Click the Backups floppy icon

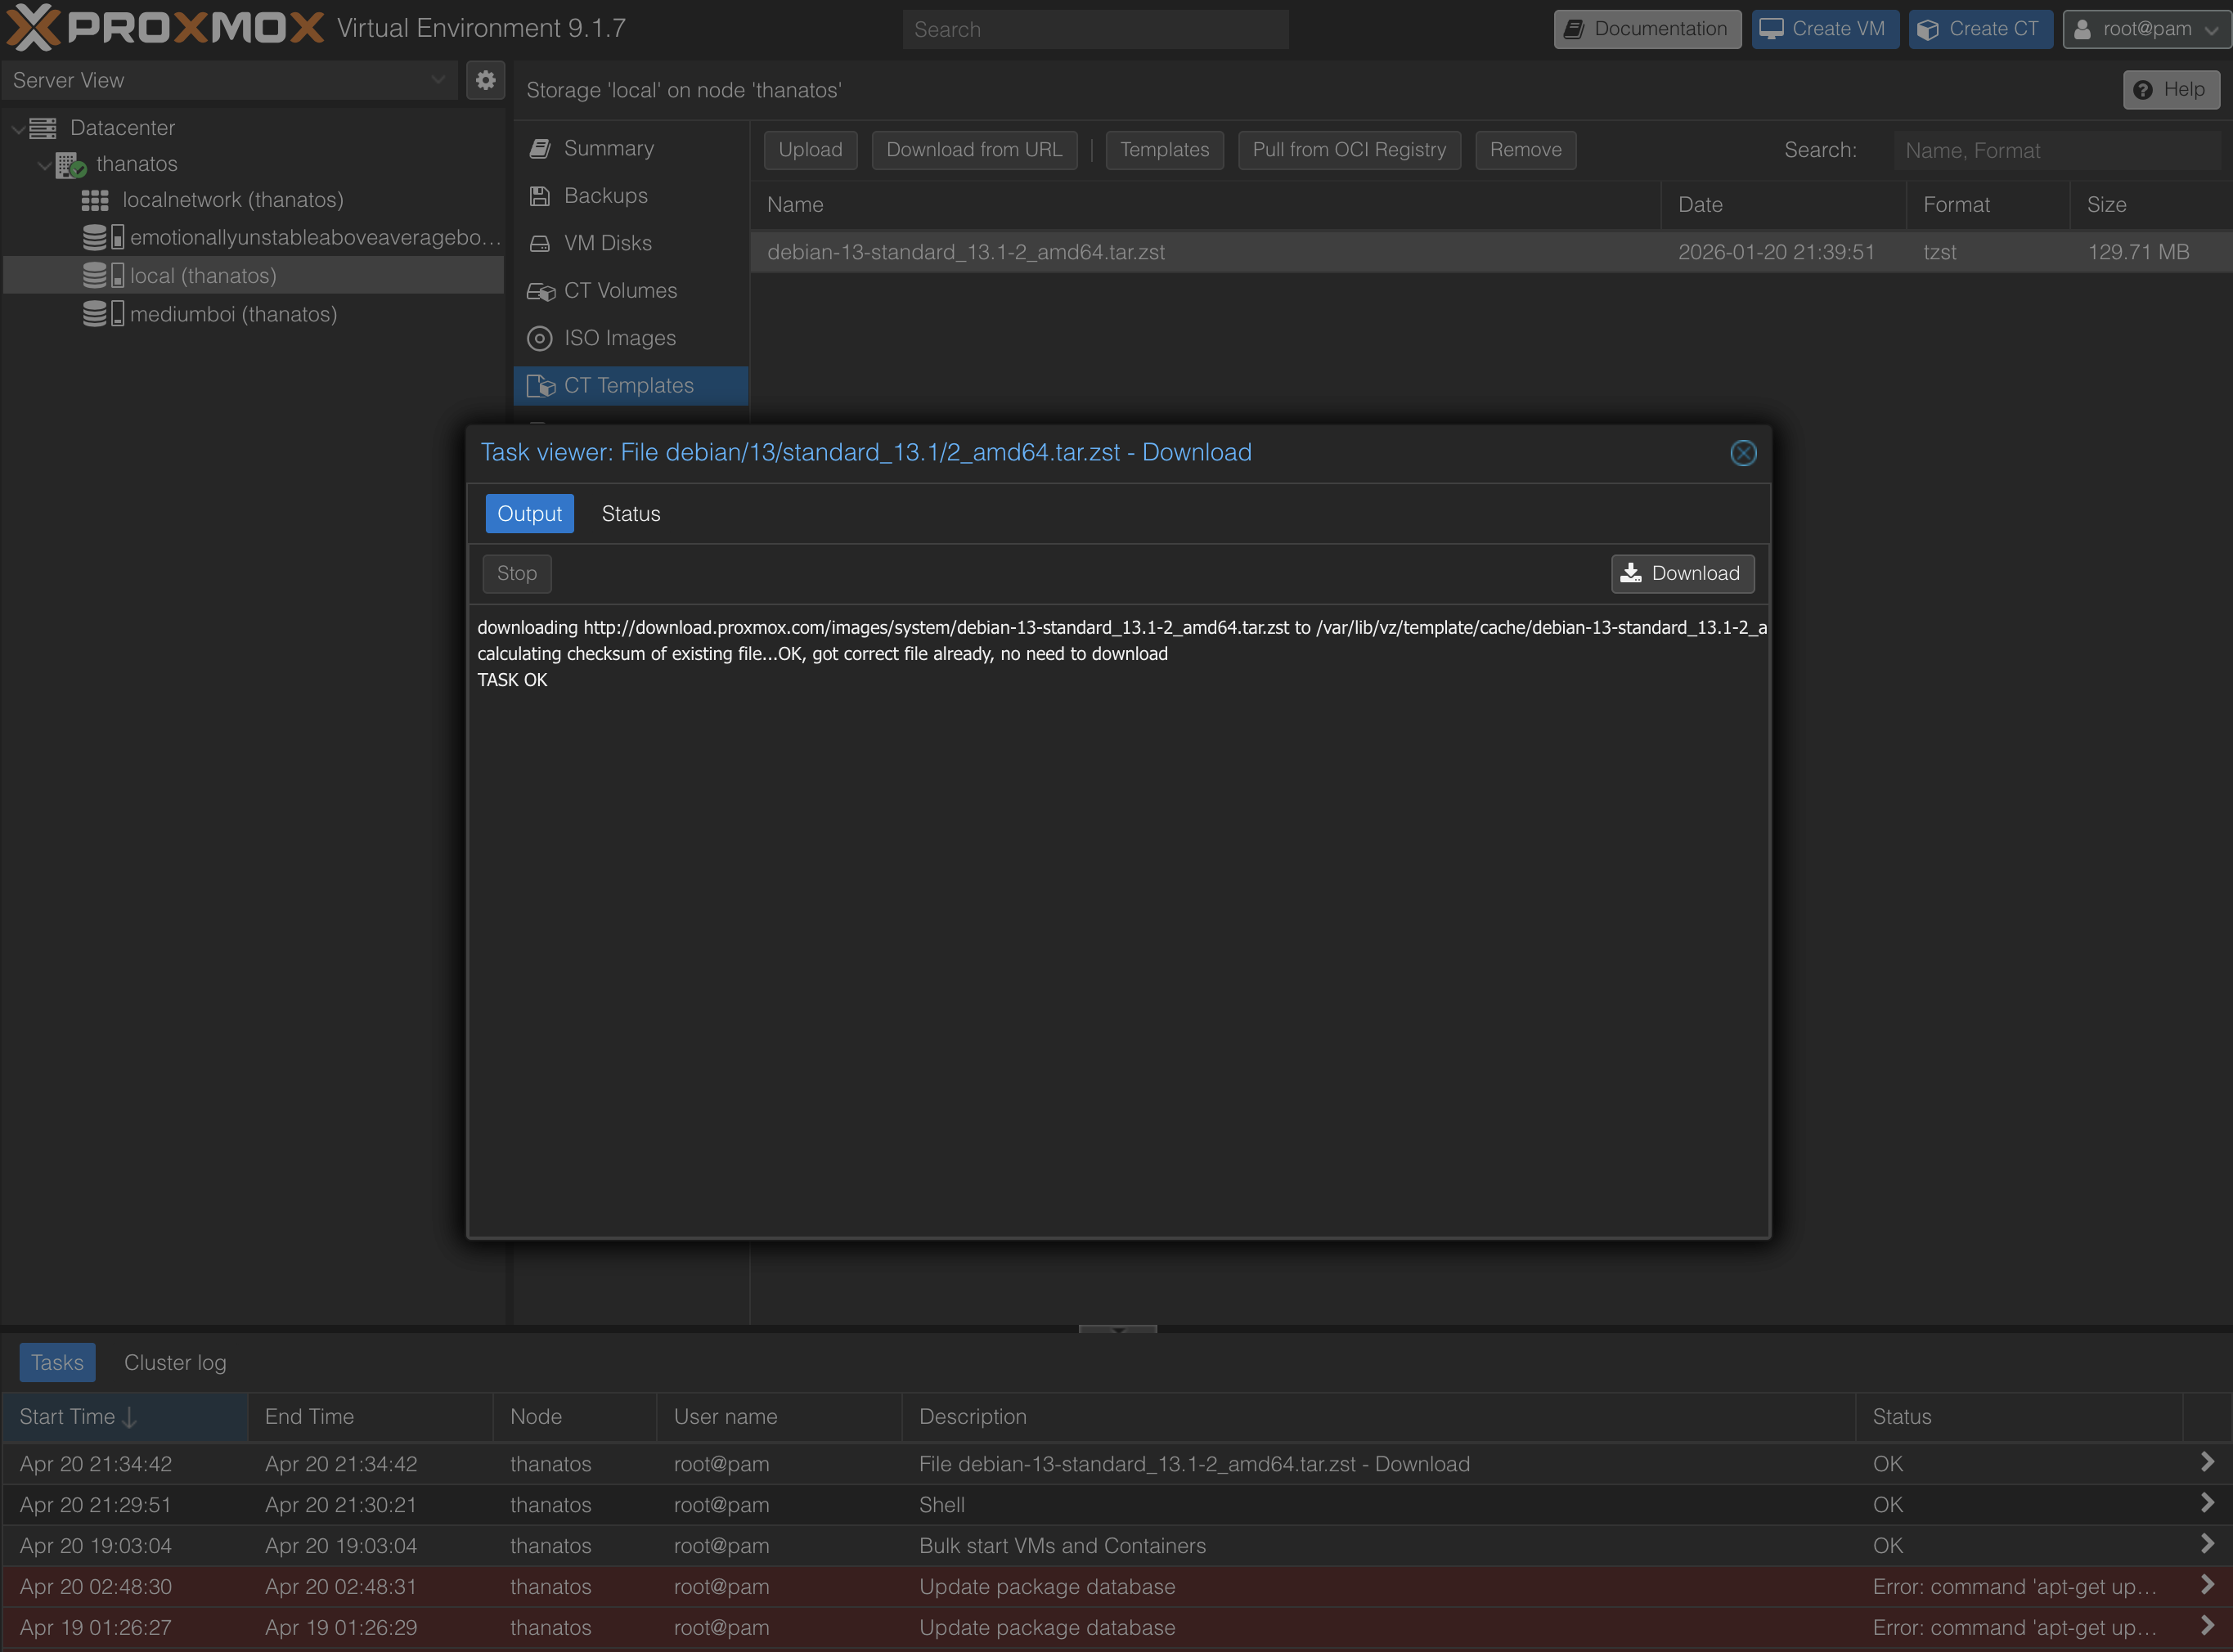click(x=540, y=196)
